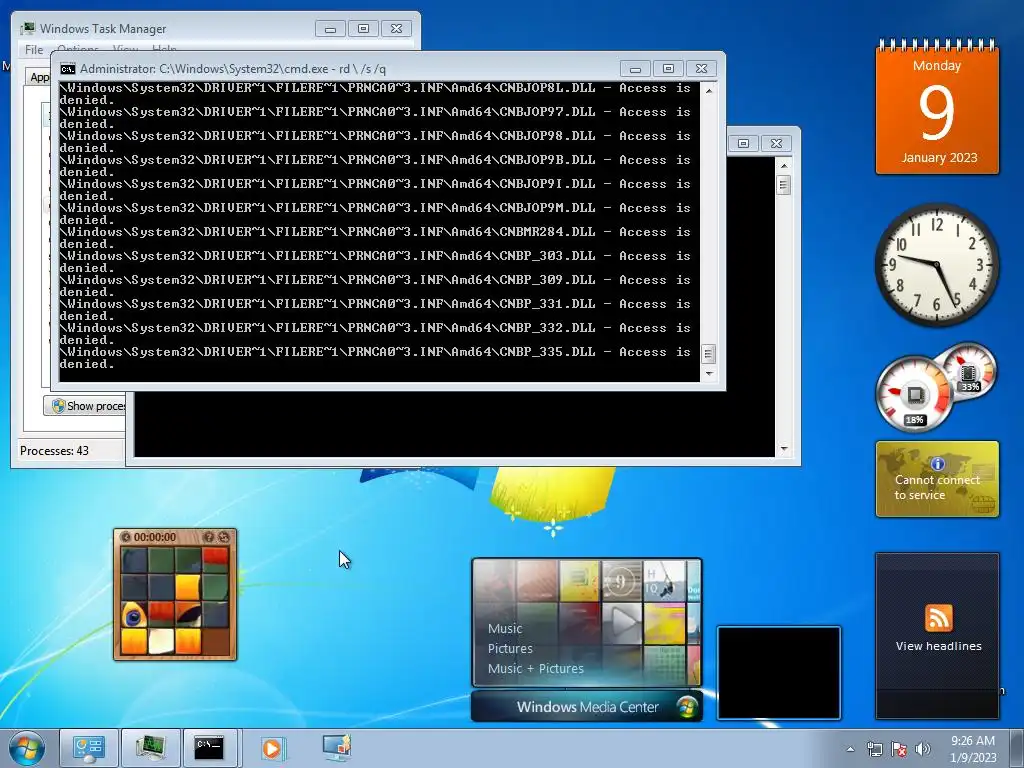Maximize the Windows Task Manager window
The width and height of the screenshot is (1024, 768).
click(363, 29)
